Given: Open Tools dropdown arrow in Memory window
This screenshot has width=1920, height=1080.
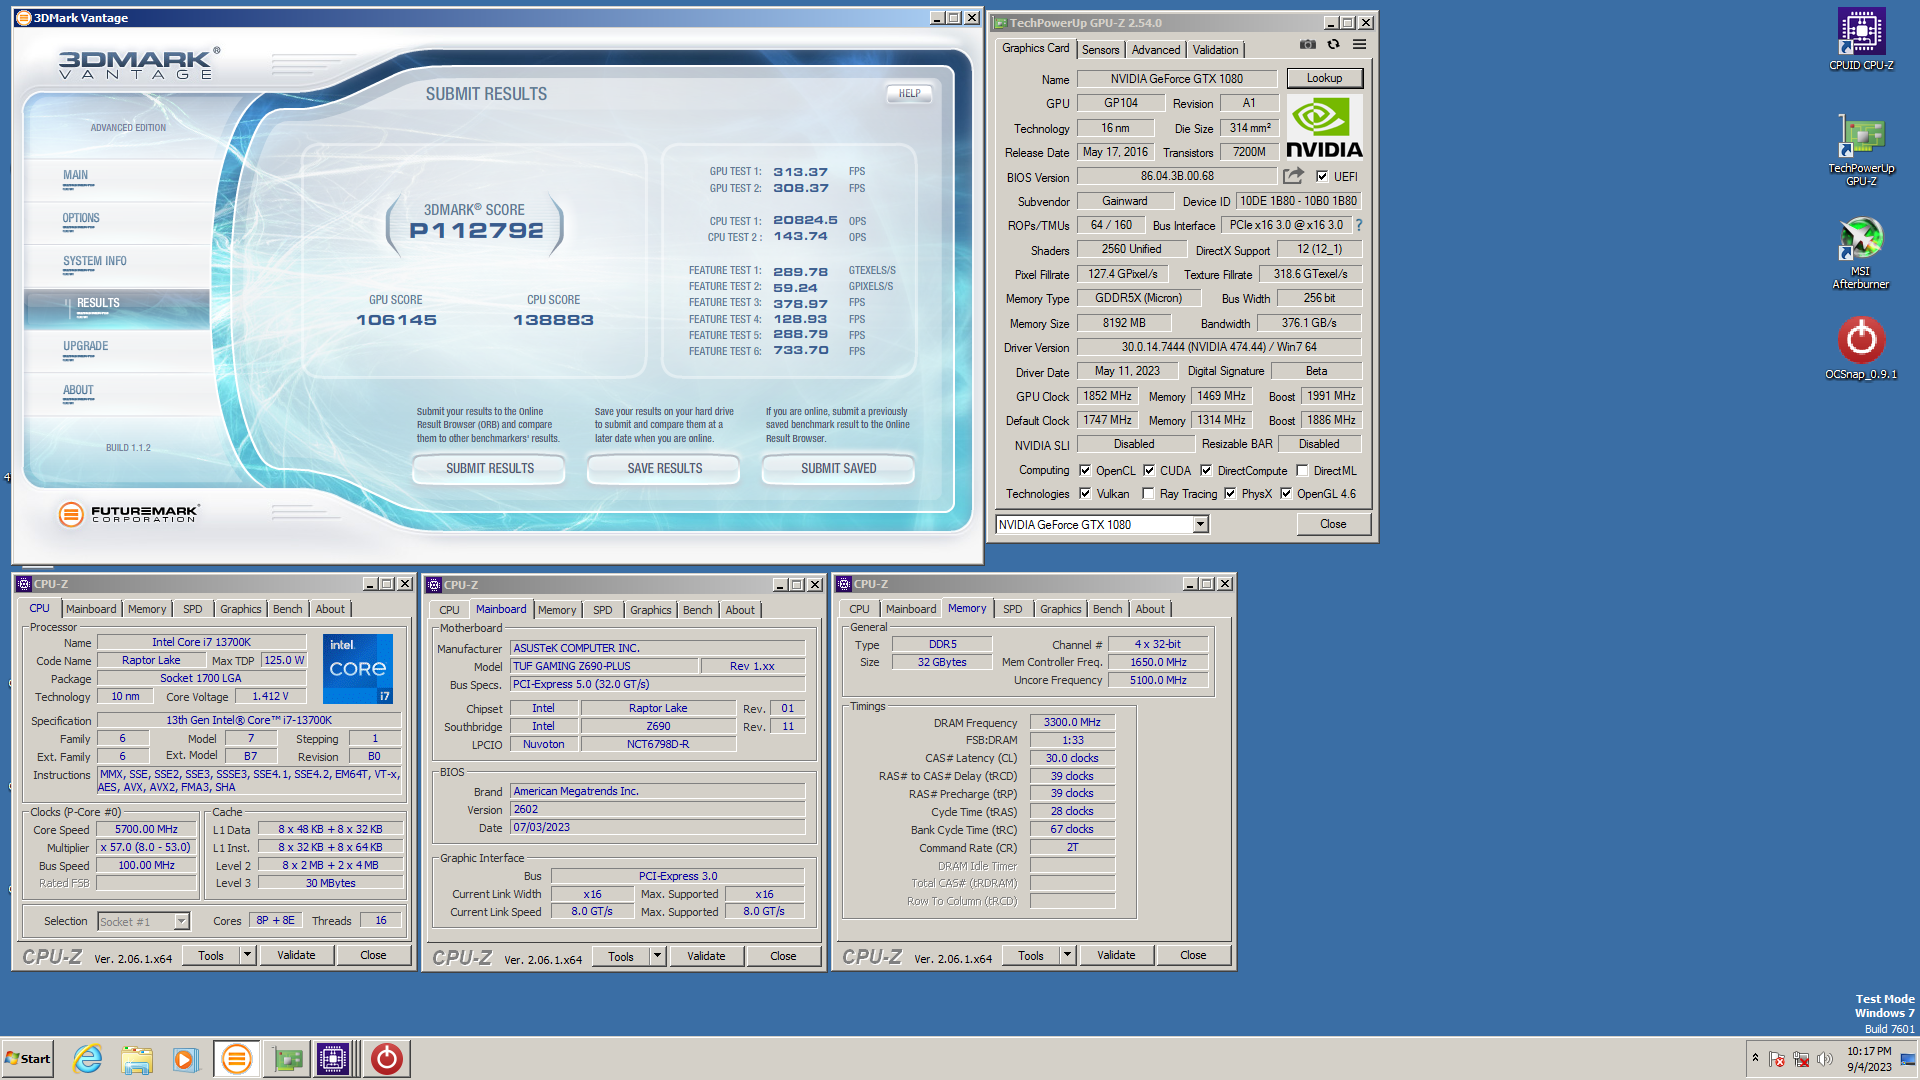Looking at the screenshot, I should coord(1067,955).
